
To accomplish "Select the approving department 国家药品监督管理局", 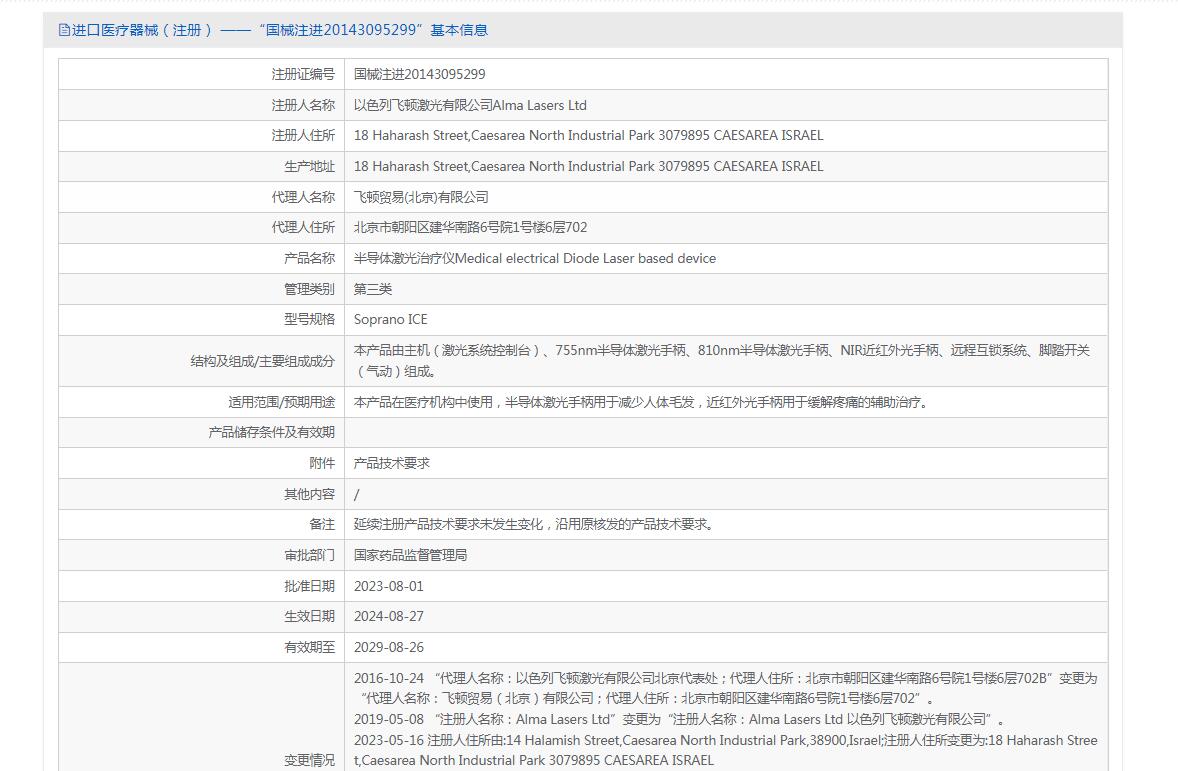I will coord(410,555).
